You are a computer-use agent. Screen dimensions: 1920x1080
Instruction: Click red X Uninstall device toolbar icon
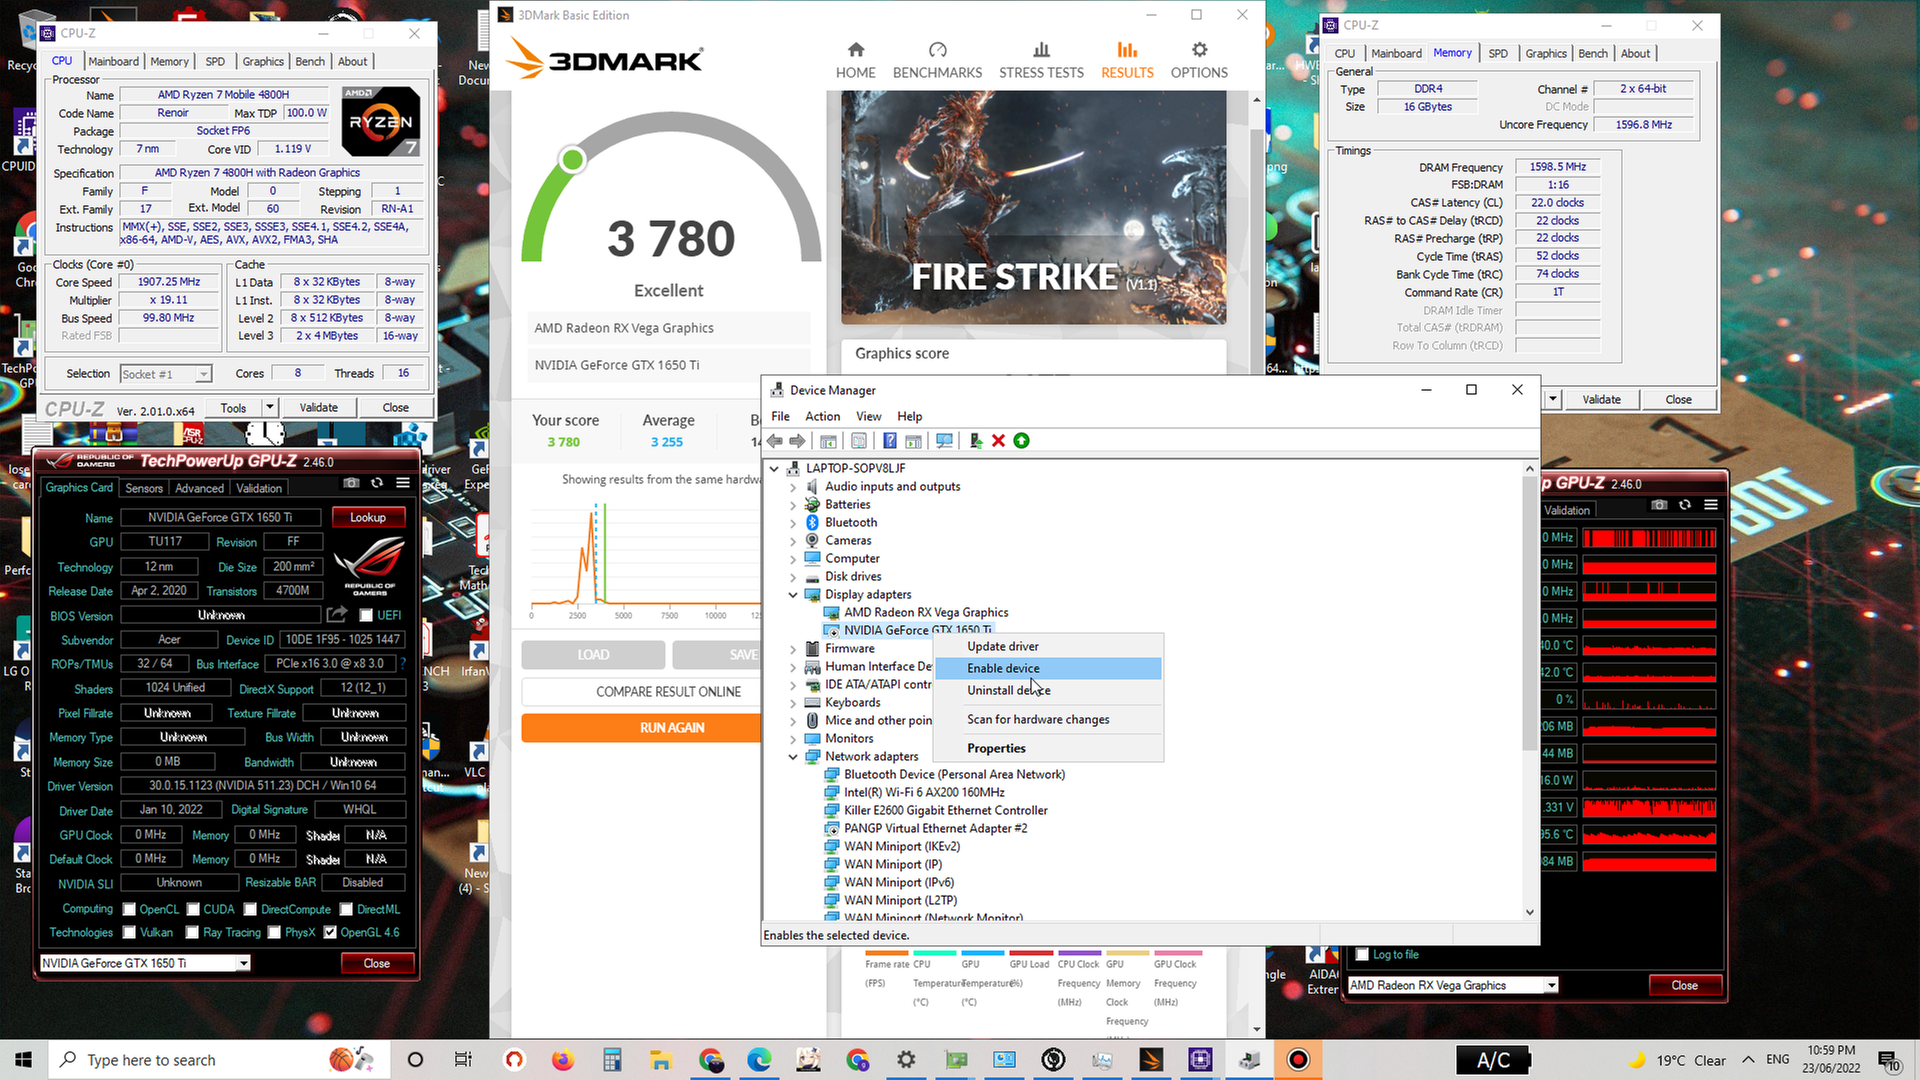point(998,441)
